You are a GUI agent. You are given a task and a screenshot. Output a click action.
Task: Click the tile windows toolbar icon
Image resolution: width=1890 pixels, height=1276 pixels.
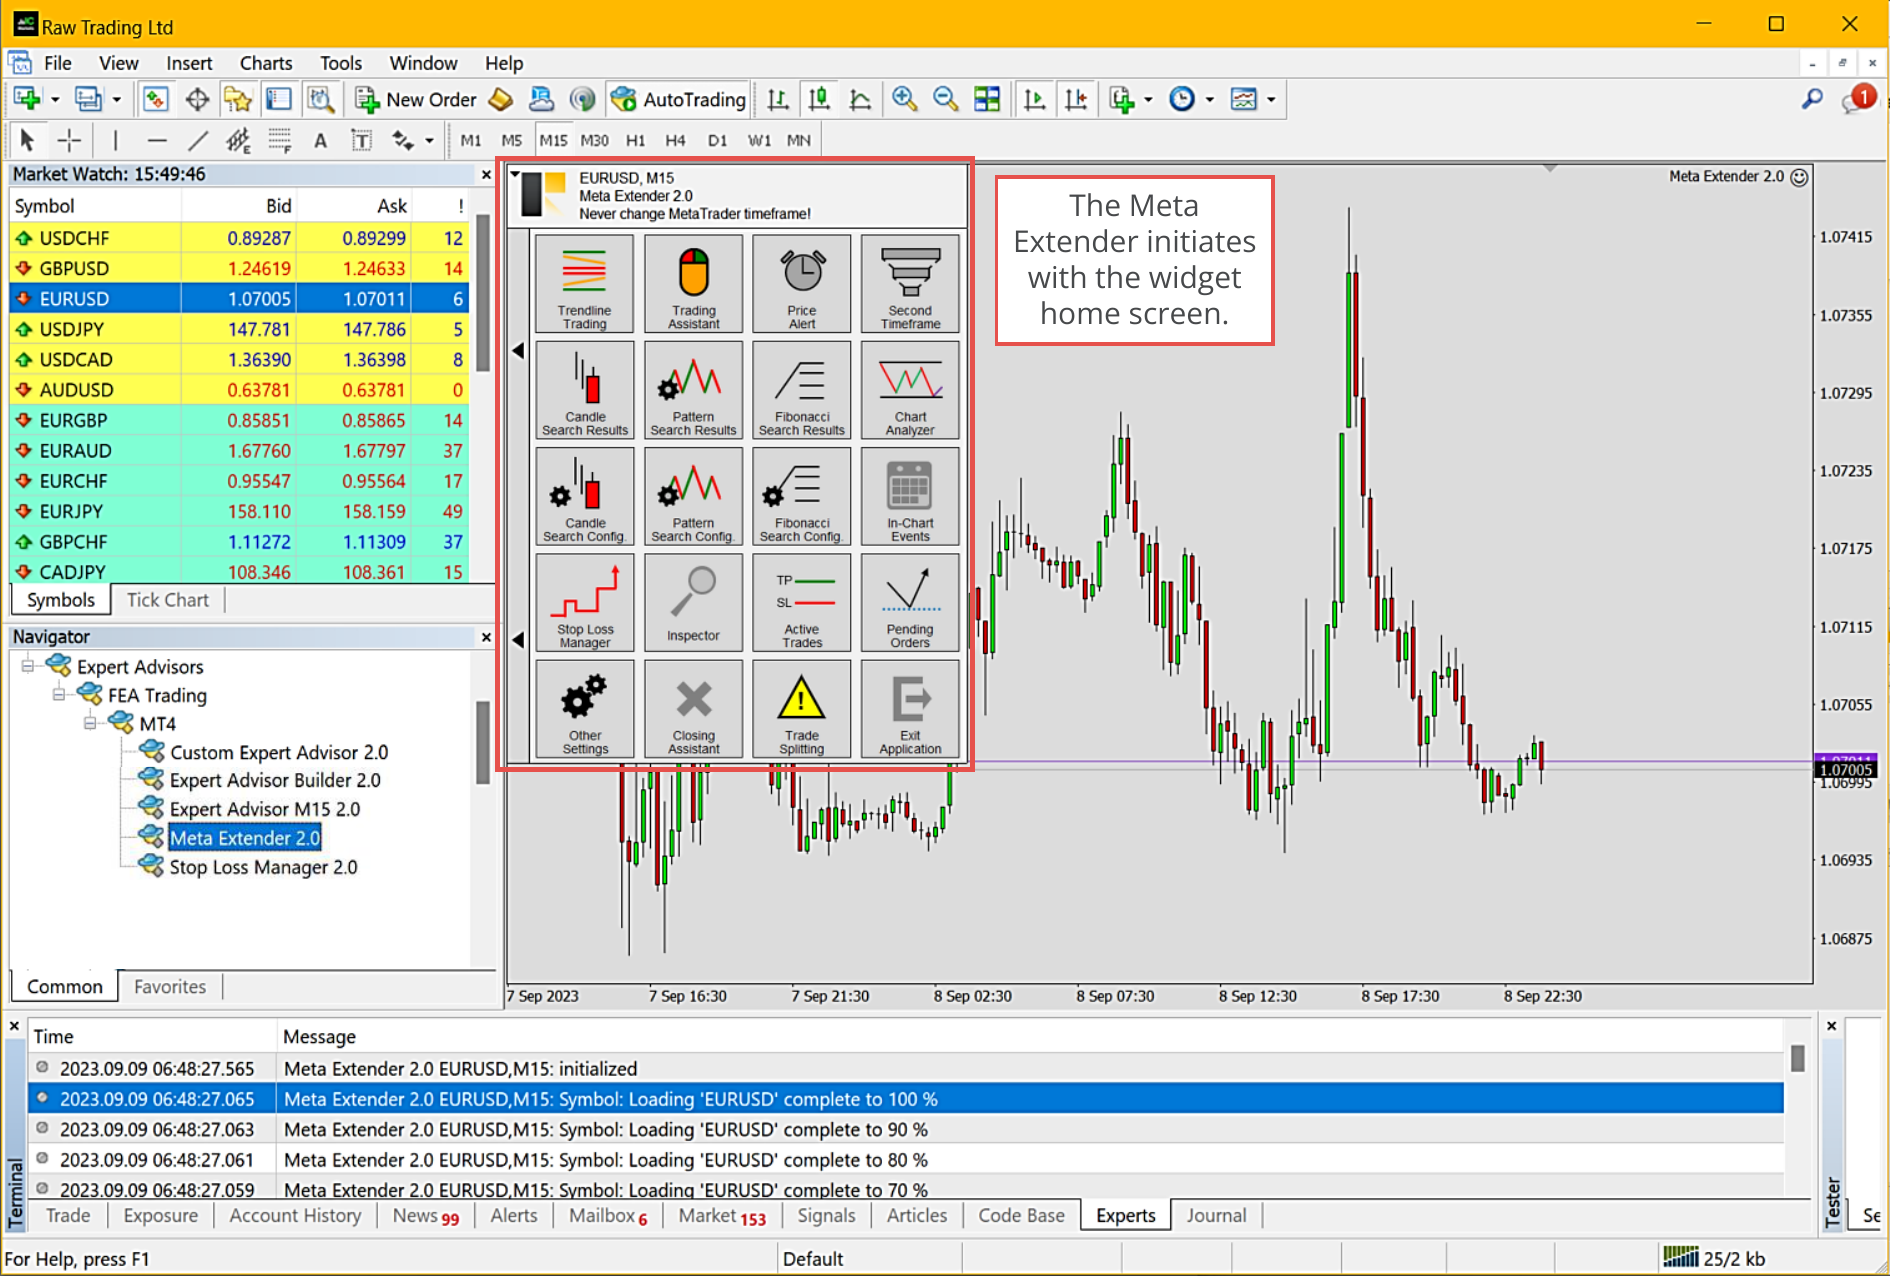[x=987, y=99]
